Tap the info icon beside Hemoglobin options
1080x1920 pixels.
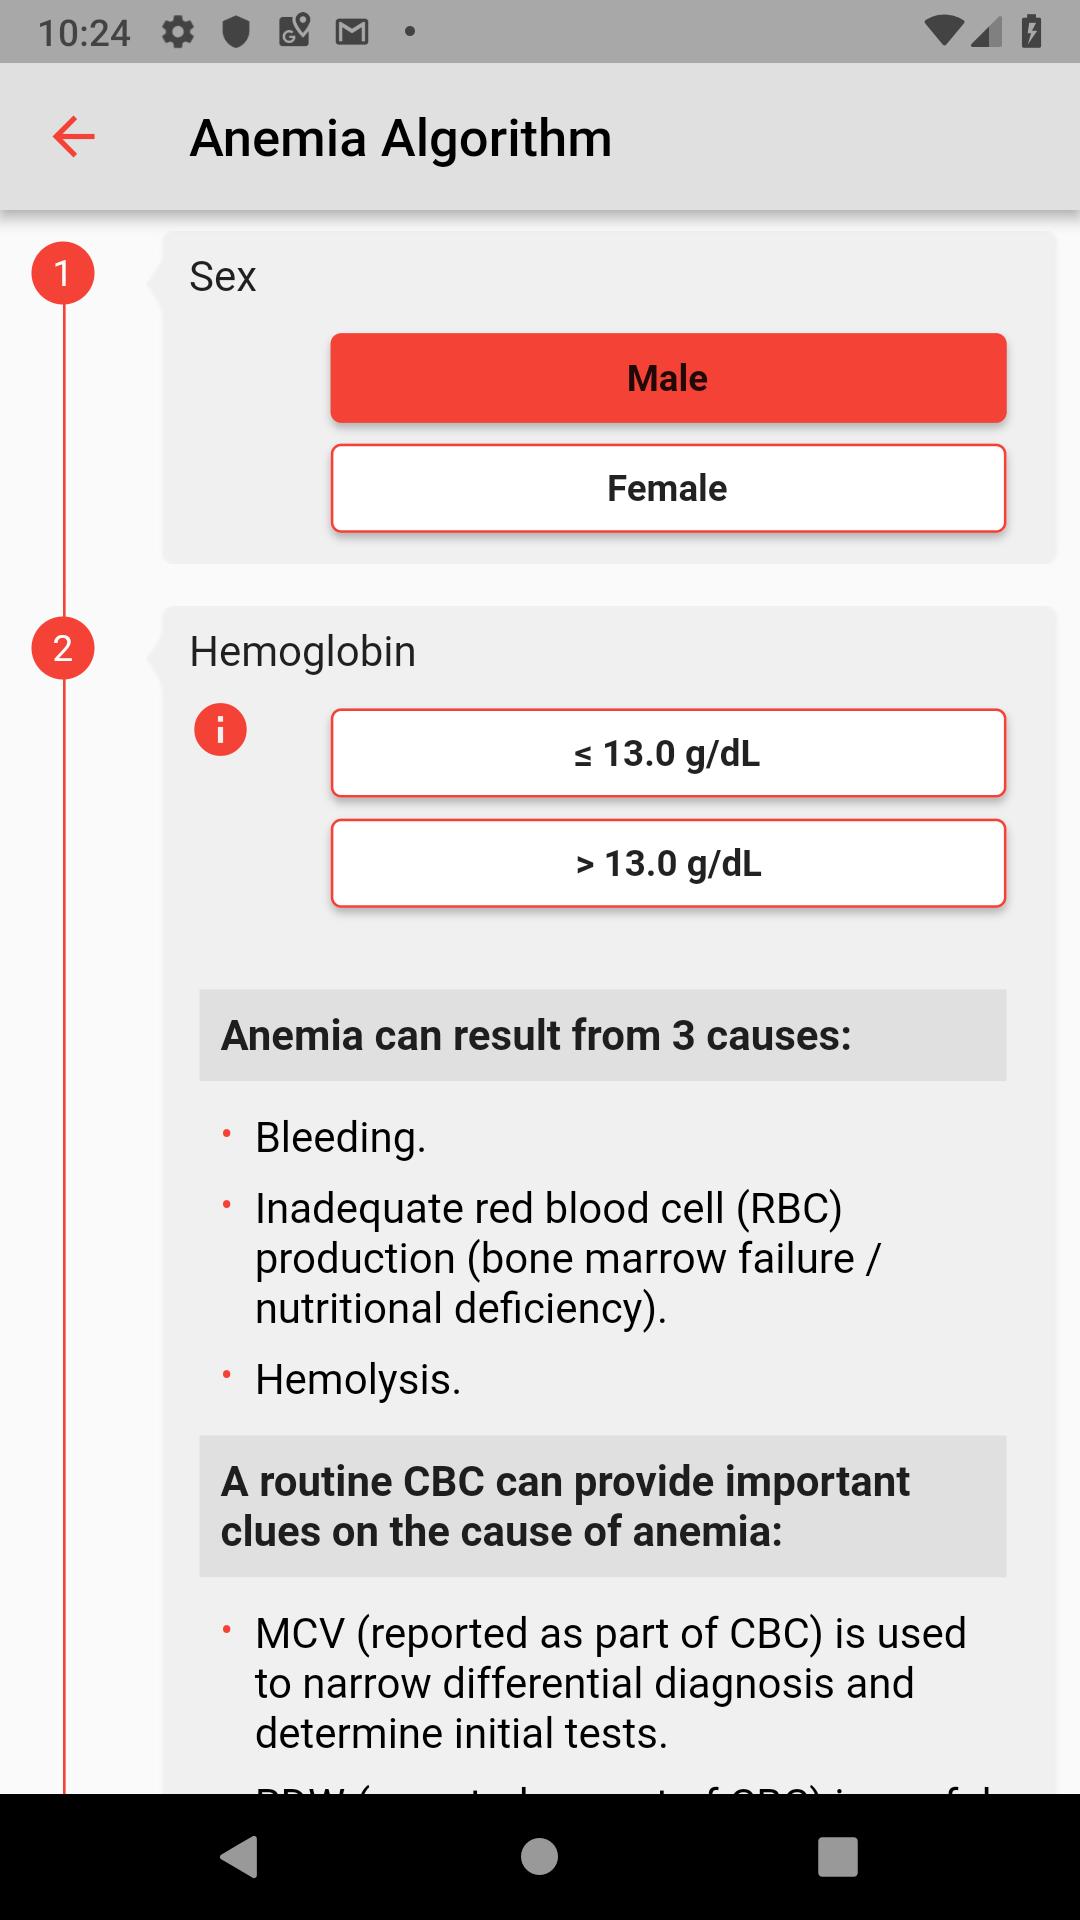point(219,730)
